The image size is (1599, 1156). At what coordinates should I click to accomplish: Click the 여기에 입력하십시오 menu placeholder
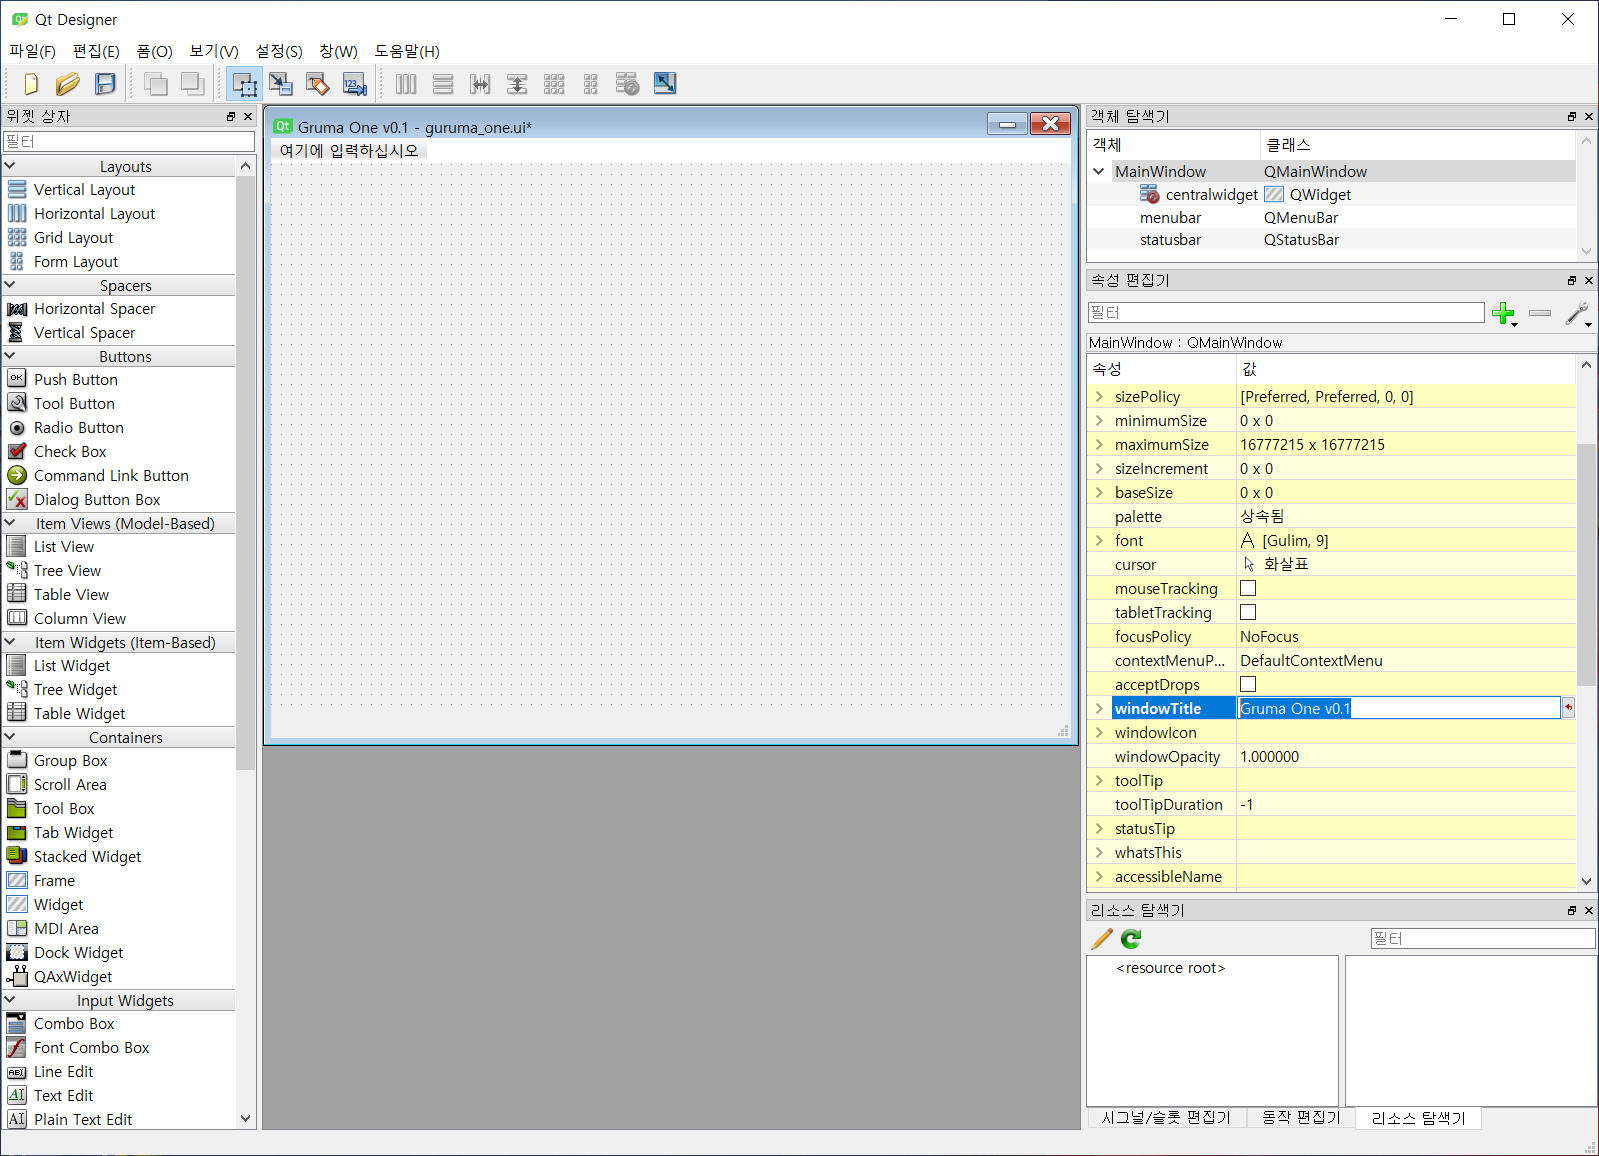[349, 150]
